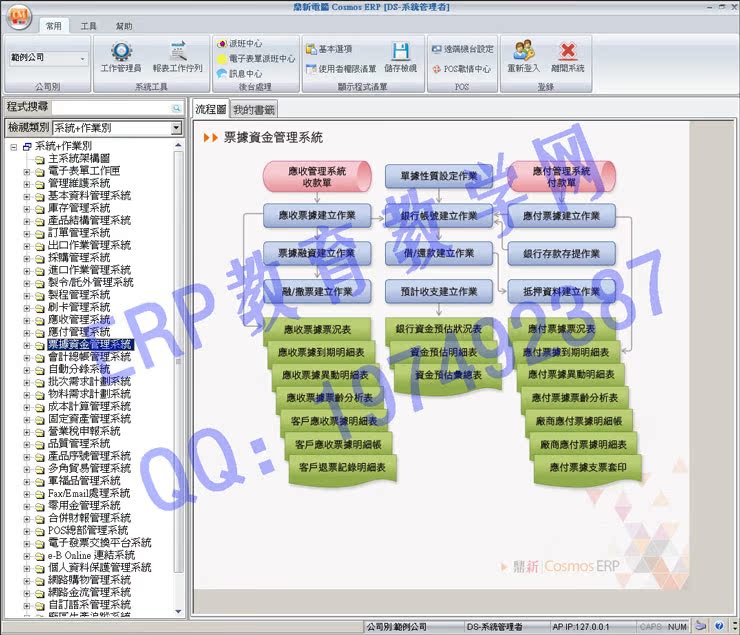Image resolution: width=740 pixels, height=635 pixels.
Task: Switch to the 常用 ribbon tab
Action: pos(54,26)
